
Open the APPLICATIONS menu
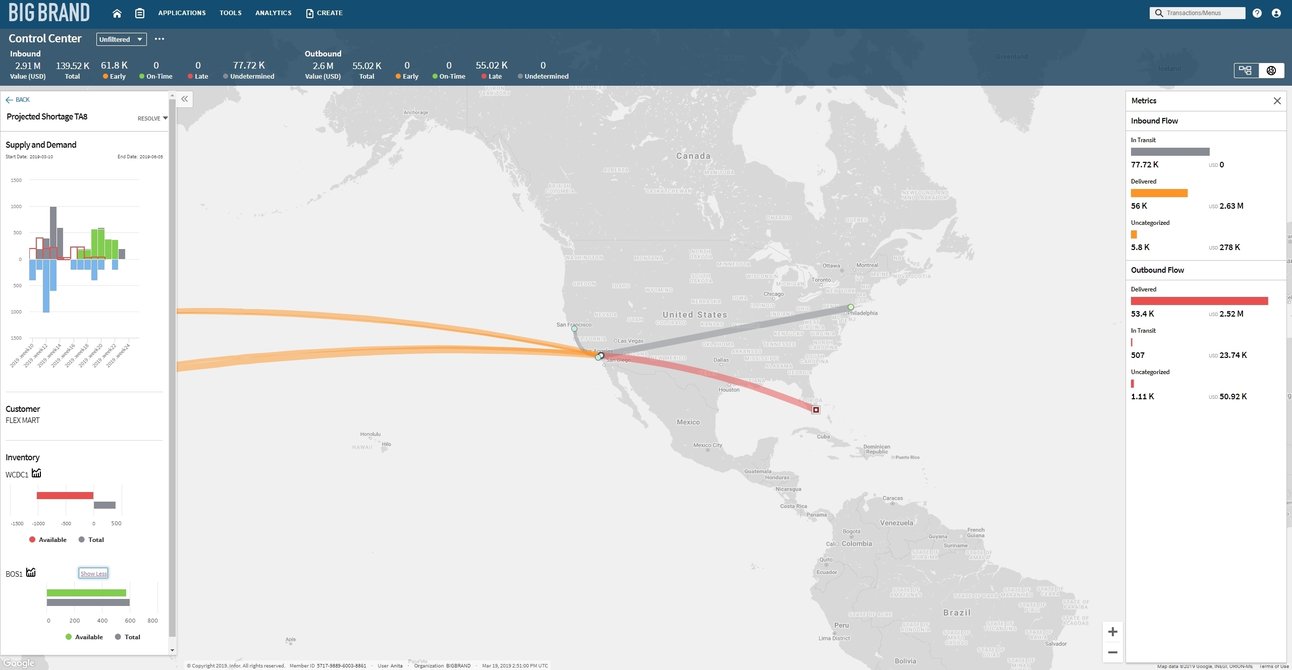[x=182, y=13]
